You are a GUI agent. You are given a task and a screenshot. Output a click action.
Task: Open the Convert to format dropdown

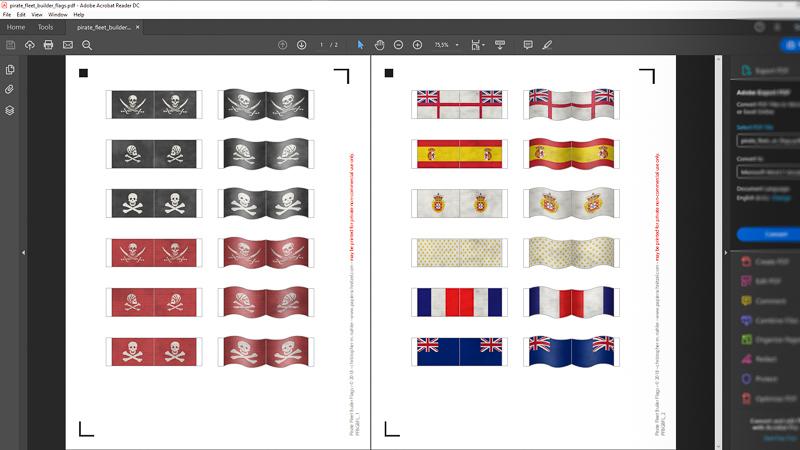point(768,172)
